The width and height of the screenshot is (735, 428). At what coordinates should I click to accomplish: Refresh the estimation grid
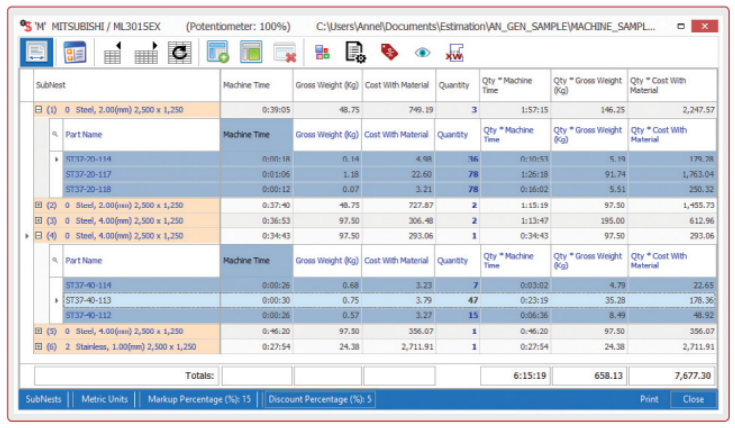tap(180, 52)
